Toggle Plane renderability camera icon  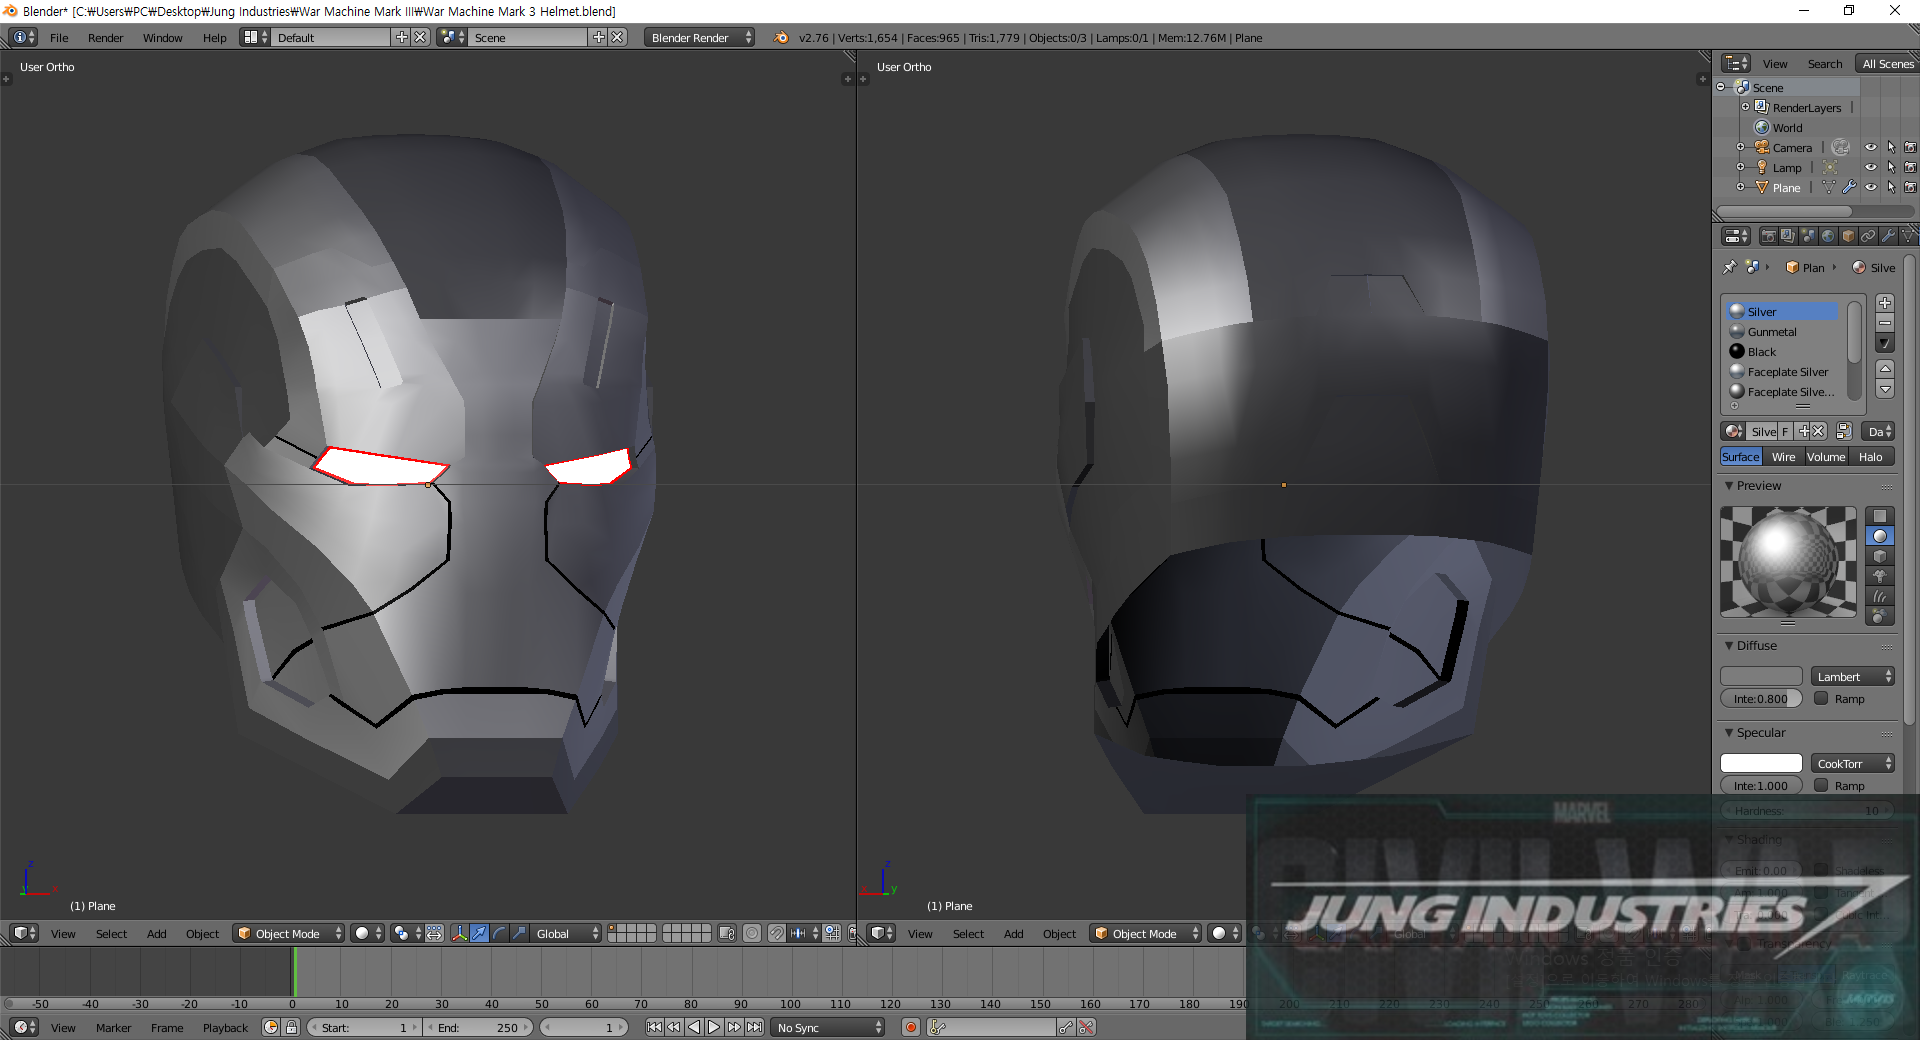(x=1910, y=187)
